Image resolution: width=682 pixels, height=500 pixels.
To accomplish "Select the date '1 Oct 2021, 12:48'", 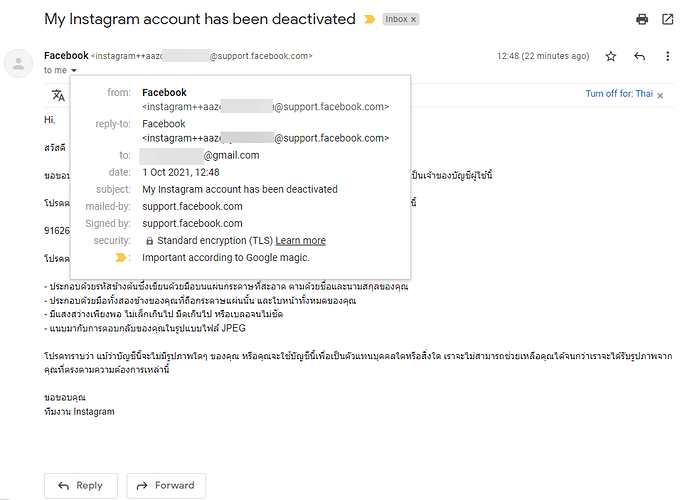I will (x=181, y=173).
